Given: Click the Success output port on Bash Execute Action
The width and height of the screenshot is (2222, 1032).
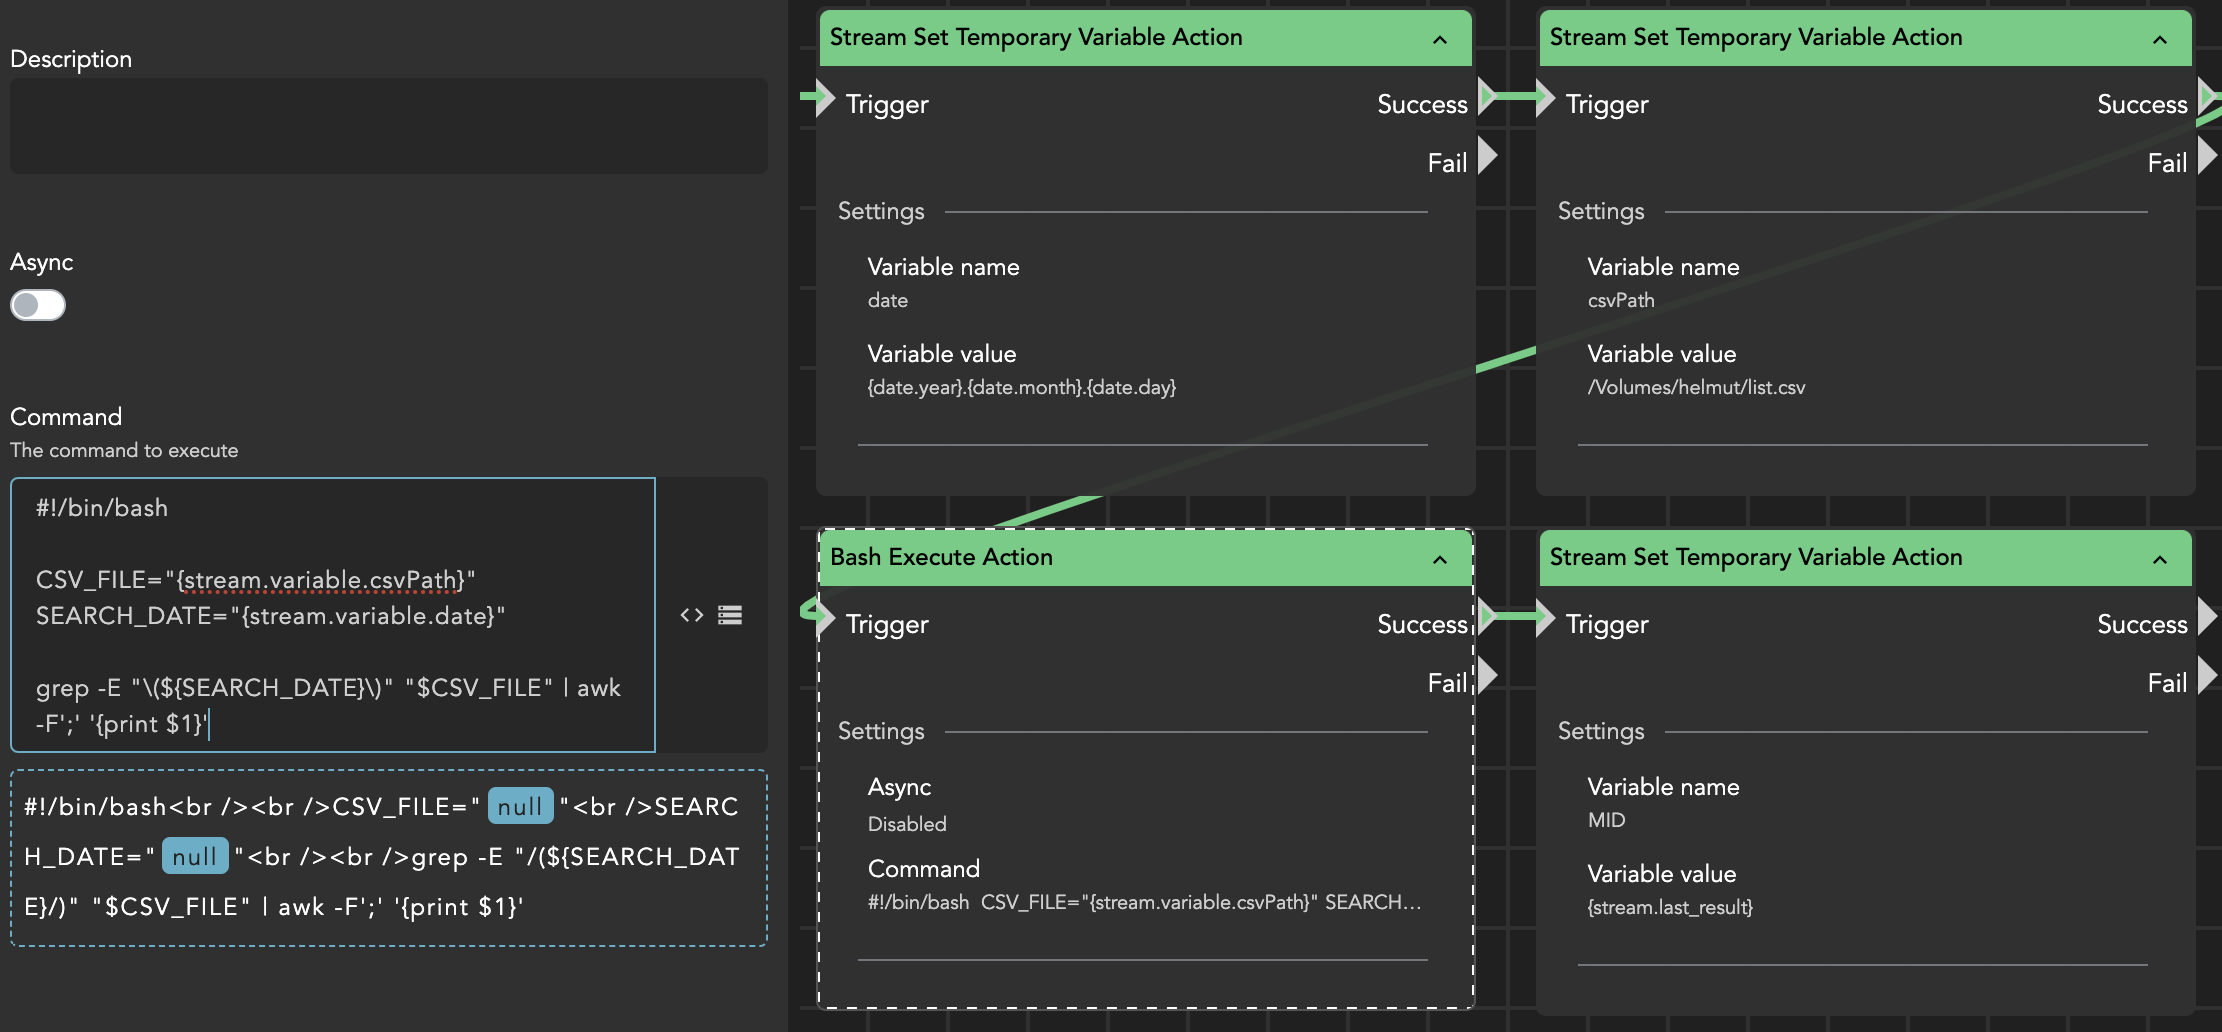Looking at the screenshot, I should coord(1487,617).
